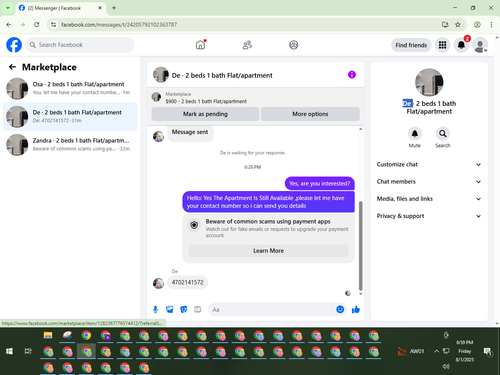Open the taskbar clock showing 6:59 PM
This screenshot has width=500, height=375.
click(x=465, y=351)
